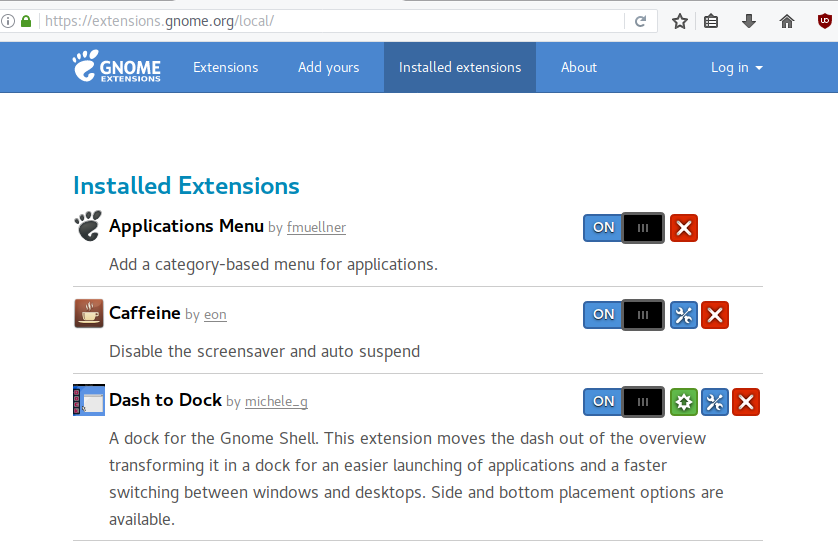The width and height of the screenshot is (838, 544).
Task: Remove the Dash to Dock extension
Action: 746,402
